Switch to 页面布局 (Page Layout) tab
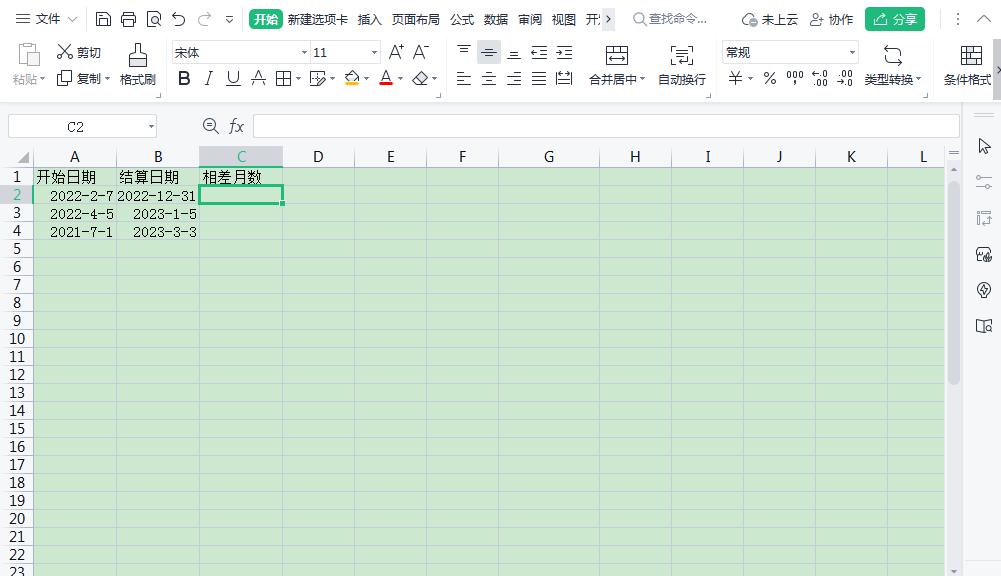Image resolution: width=1001 pixels, height=576 pixels. coord(416,20)
